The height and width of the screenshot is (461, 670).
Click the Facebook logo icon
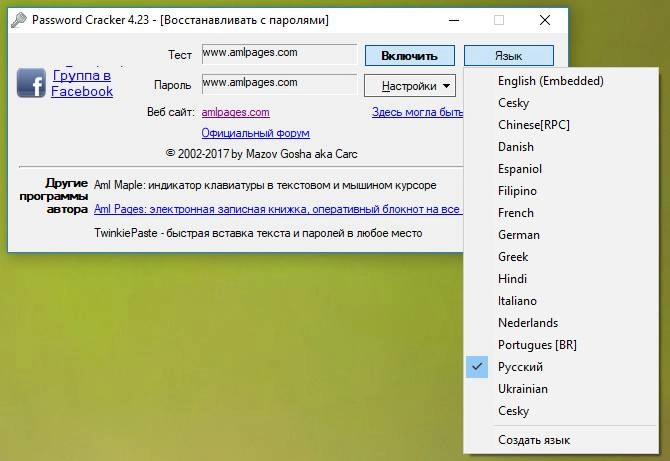pos(31,83)
